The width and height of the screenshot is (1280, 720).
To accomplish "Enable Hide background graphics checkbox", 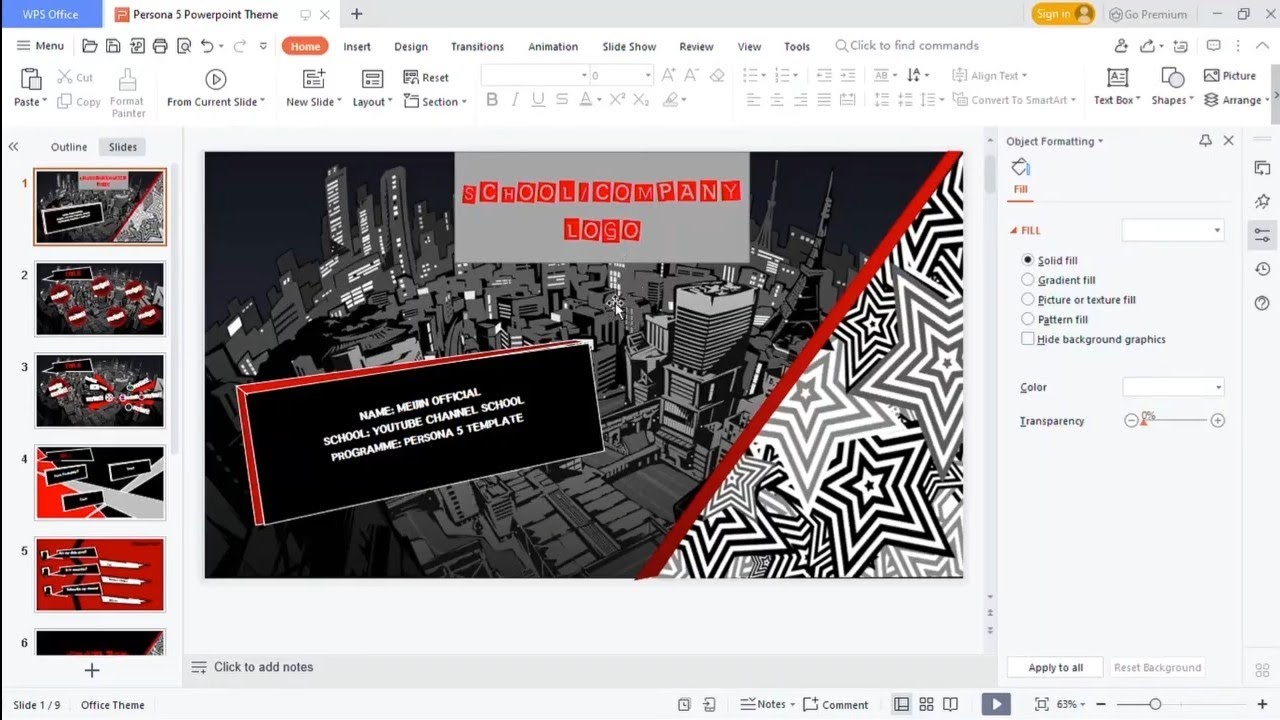I will 1028,339.
